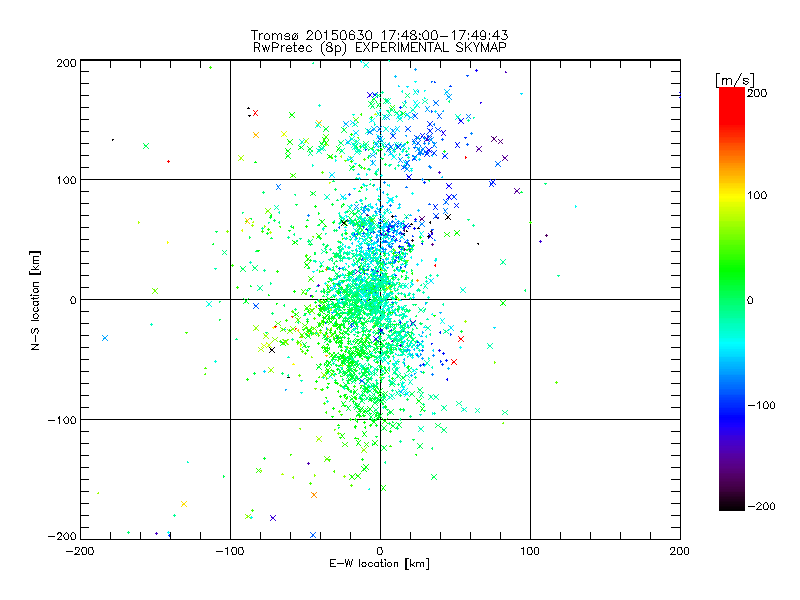Screen dimensions: 800x600
Task: Click the x-axis tick label '-200'
Action: pos(80,552)
